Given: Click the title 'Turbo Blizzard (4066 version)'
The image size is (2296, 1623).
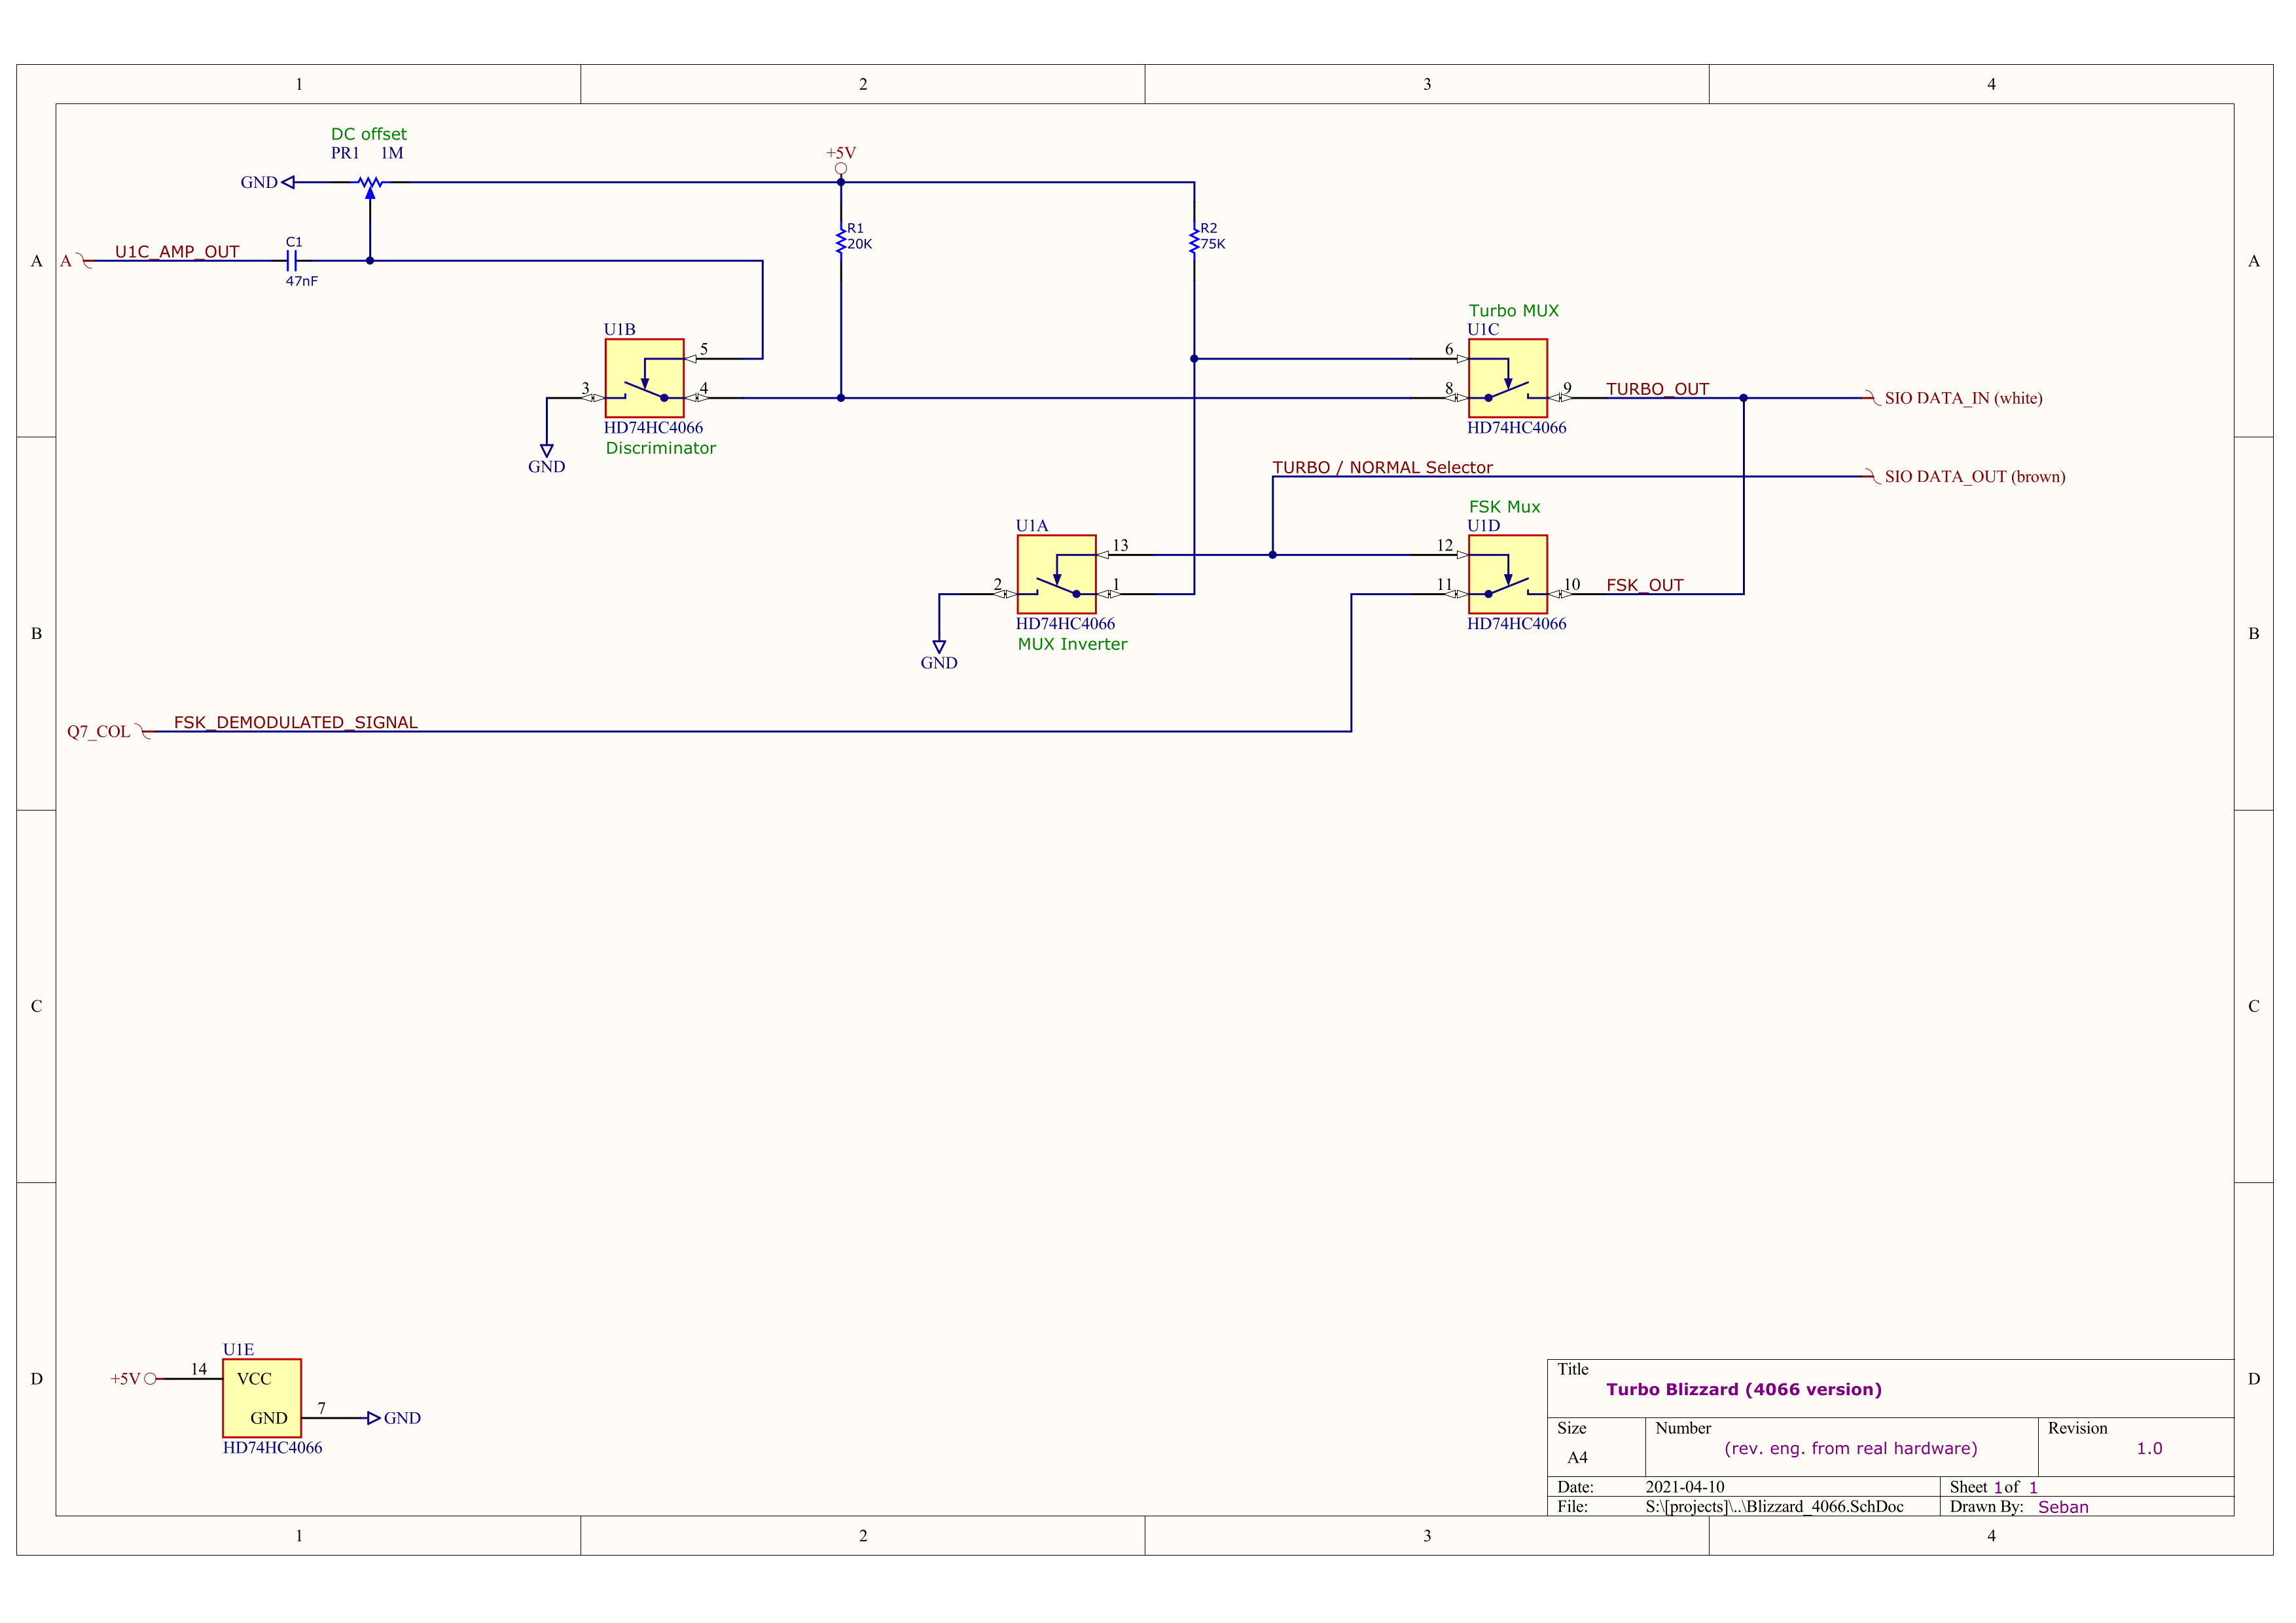Looking at the screenshot, I should point(1744,1389).
